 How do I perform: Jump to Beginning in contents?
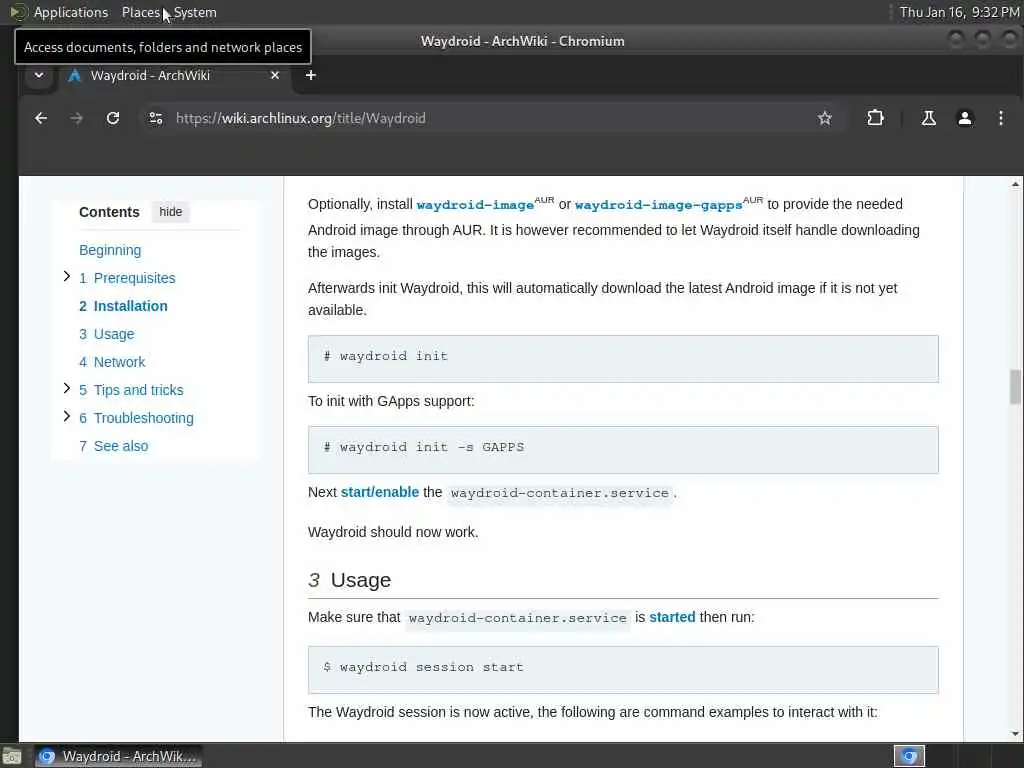(x=110, y=250)
